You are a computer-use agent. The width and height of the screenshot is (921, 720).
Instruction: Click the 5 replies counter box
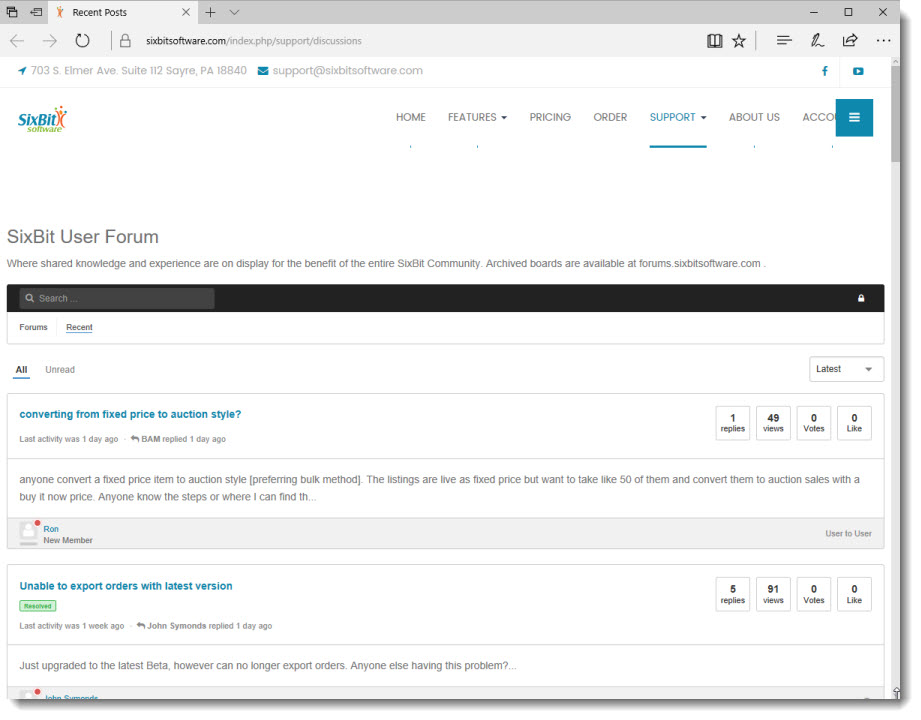pyautogui.click(x=732, y=594)
